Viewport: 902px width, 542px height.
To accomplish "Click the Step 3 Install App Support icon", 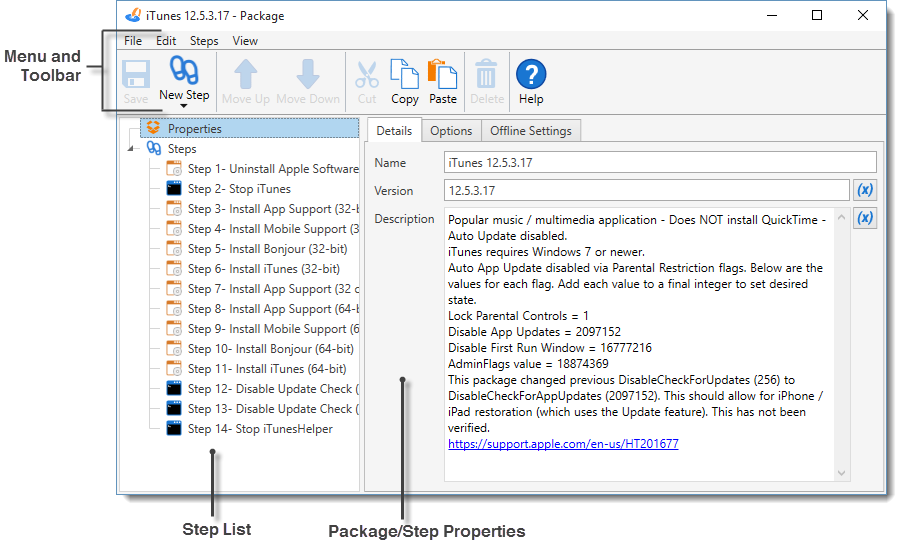I will (x=174, y=209).
